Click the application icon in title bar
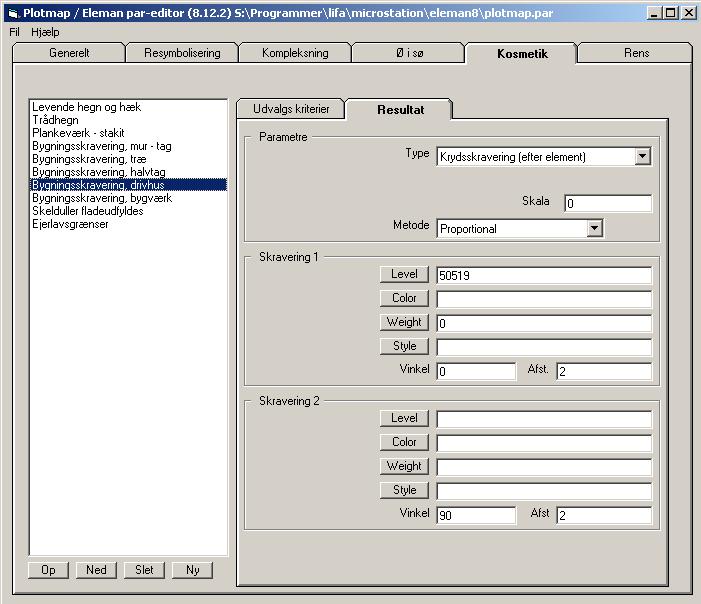The width and height of the screenshot is (701, 604). 13,13
